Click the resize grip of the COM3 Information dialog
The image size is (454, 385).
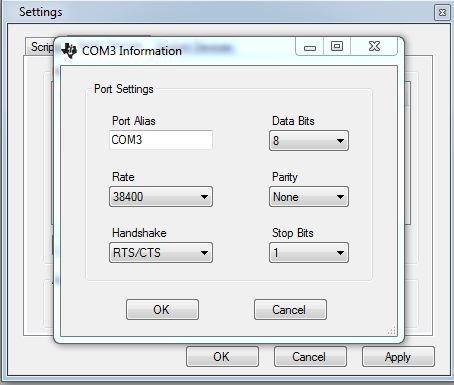(x=392, y=330)
